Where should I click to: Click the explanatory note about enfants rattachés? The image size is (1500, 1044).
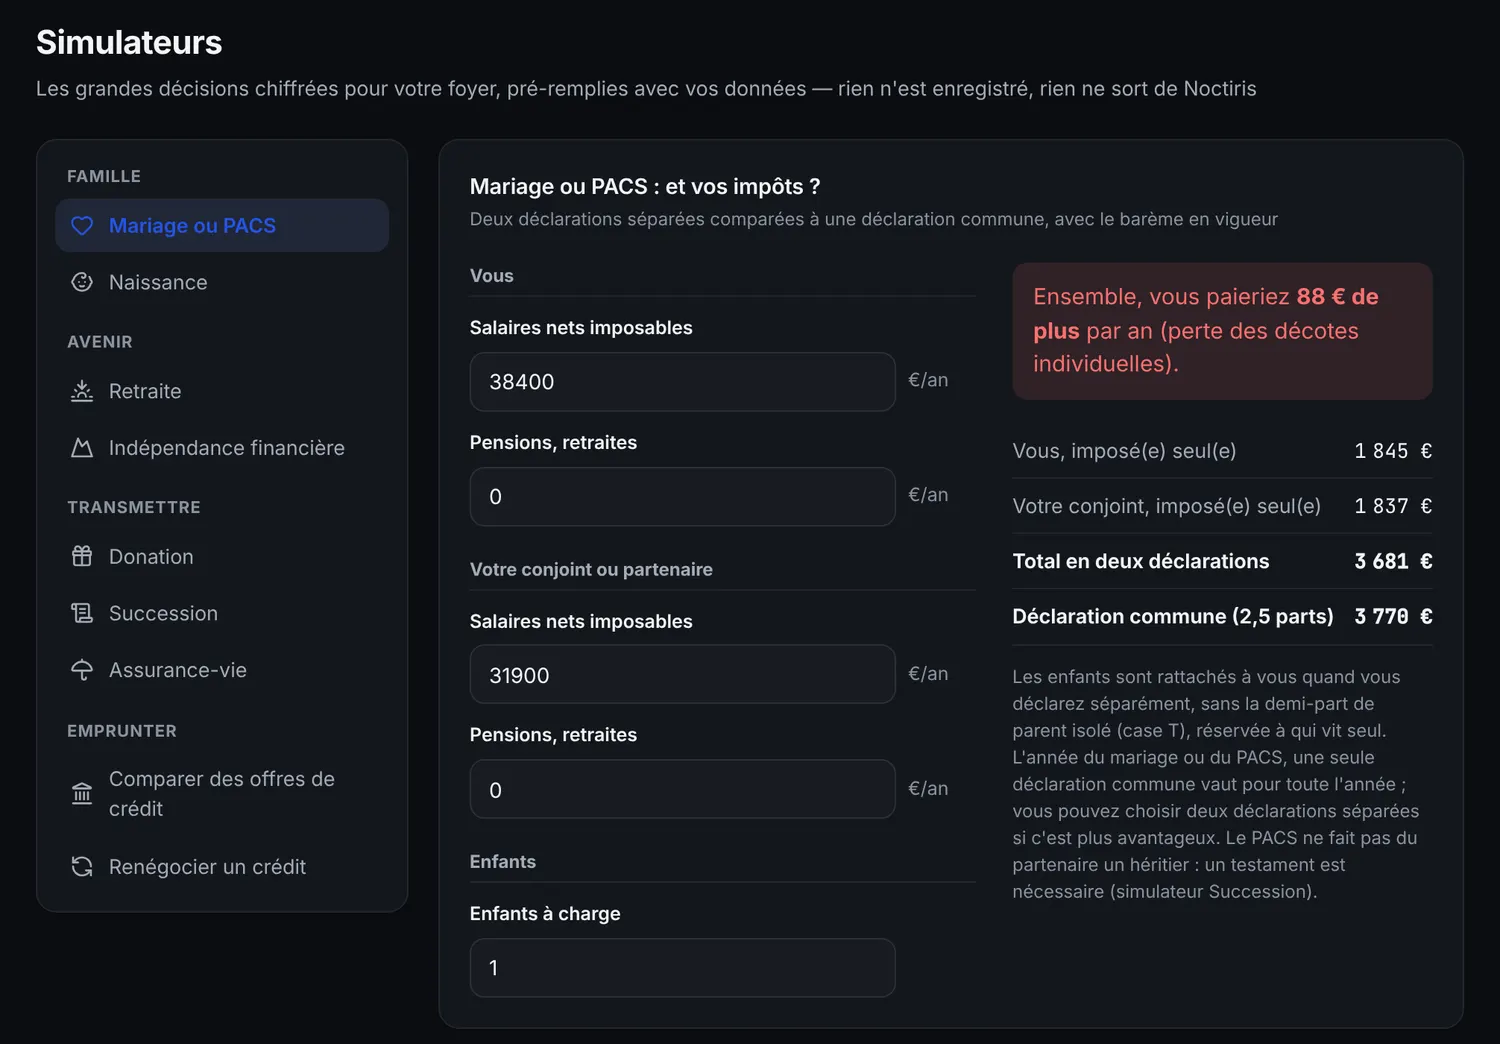1217,784
